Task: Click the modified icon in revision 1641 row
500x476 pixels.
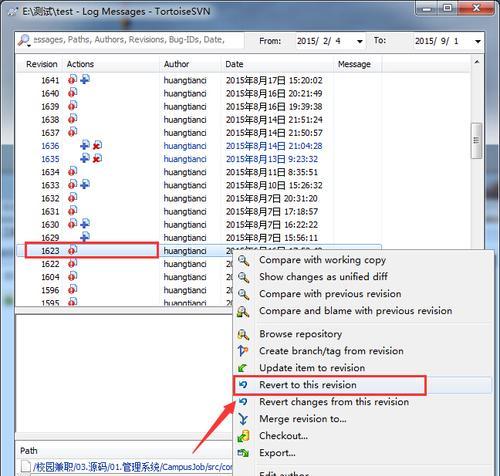Action: [x=72, y=80]
